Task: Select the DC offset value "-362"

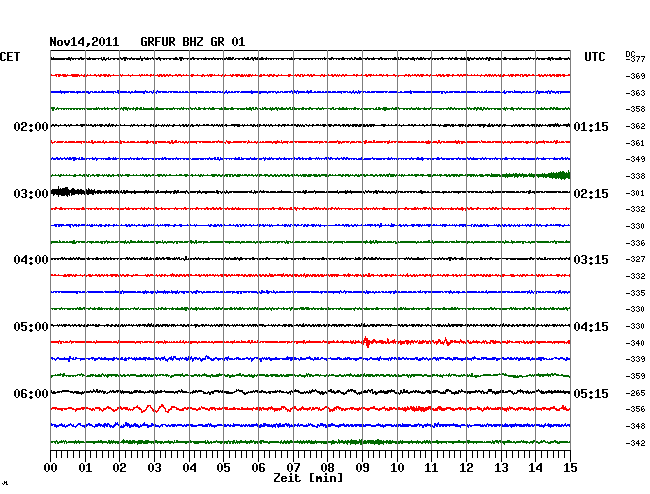Action: click(635, 126)
